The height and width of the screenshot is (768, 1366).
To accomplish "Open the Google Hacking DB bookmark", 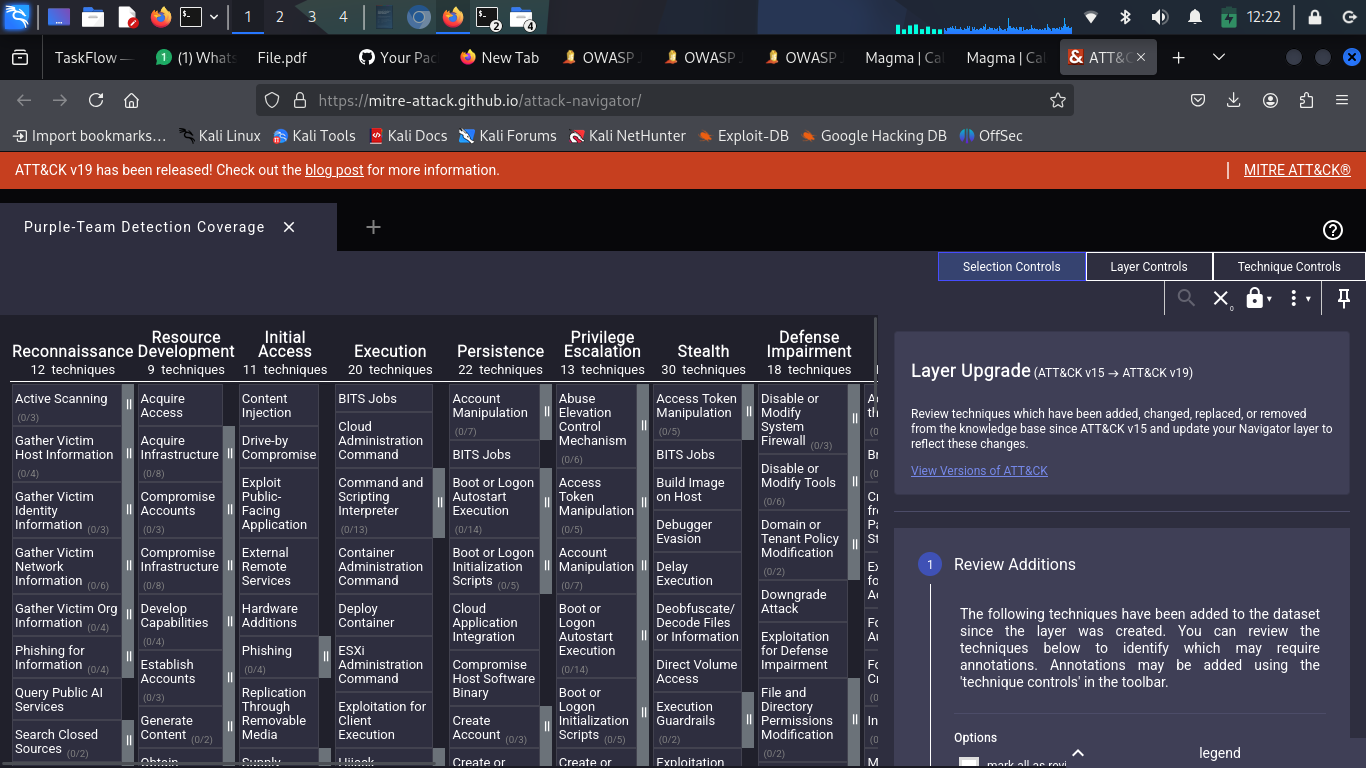I will pos(873,136).
